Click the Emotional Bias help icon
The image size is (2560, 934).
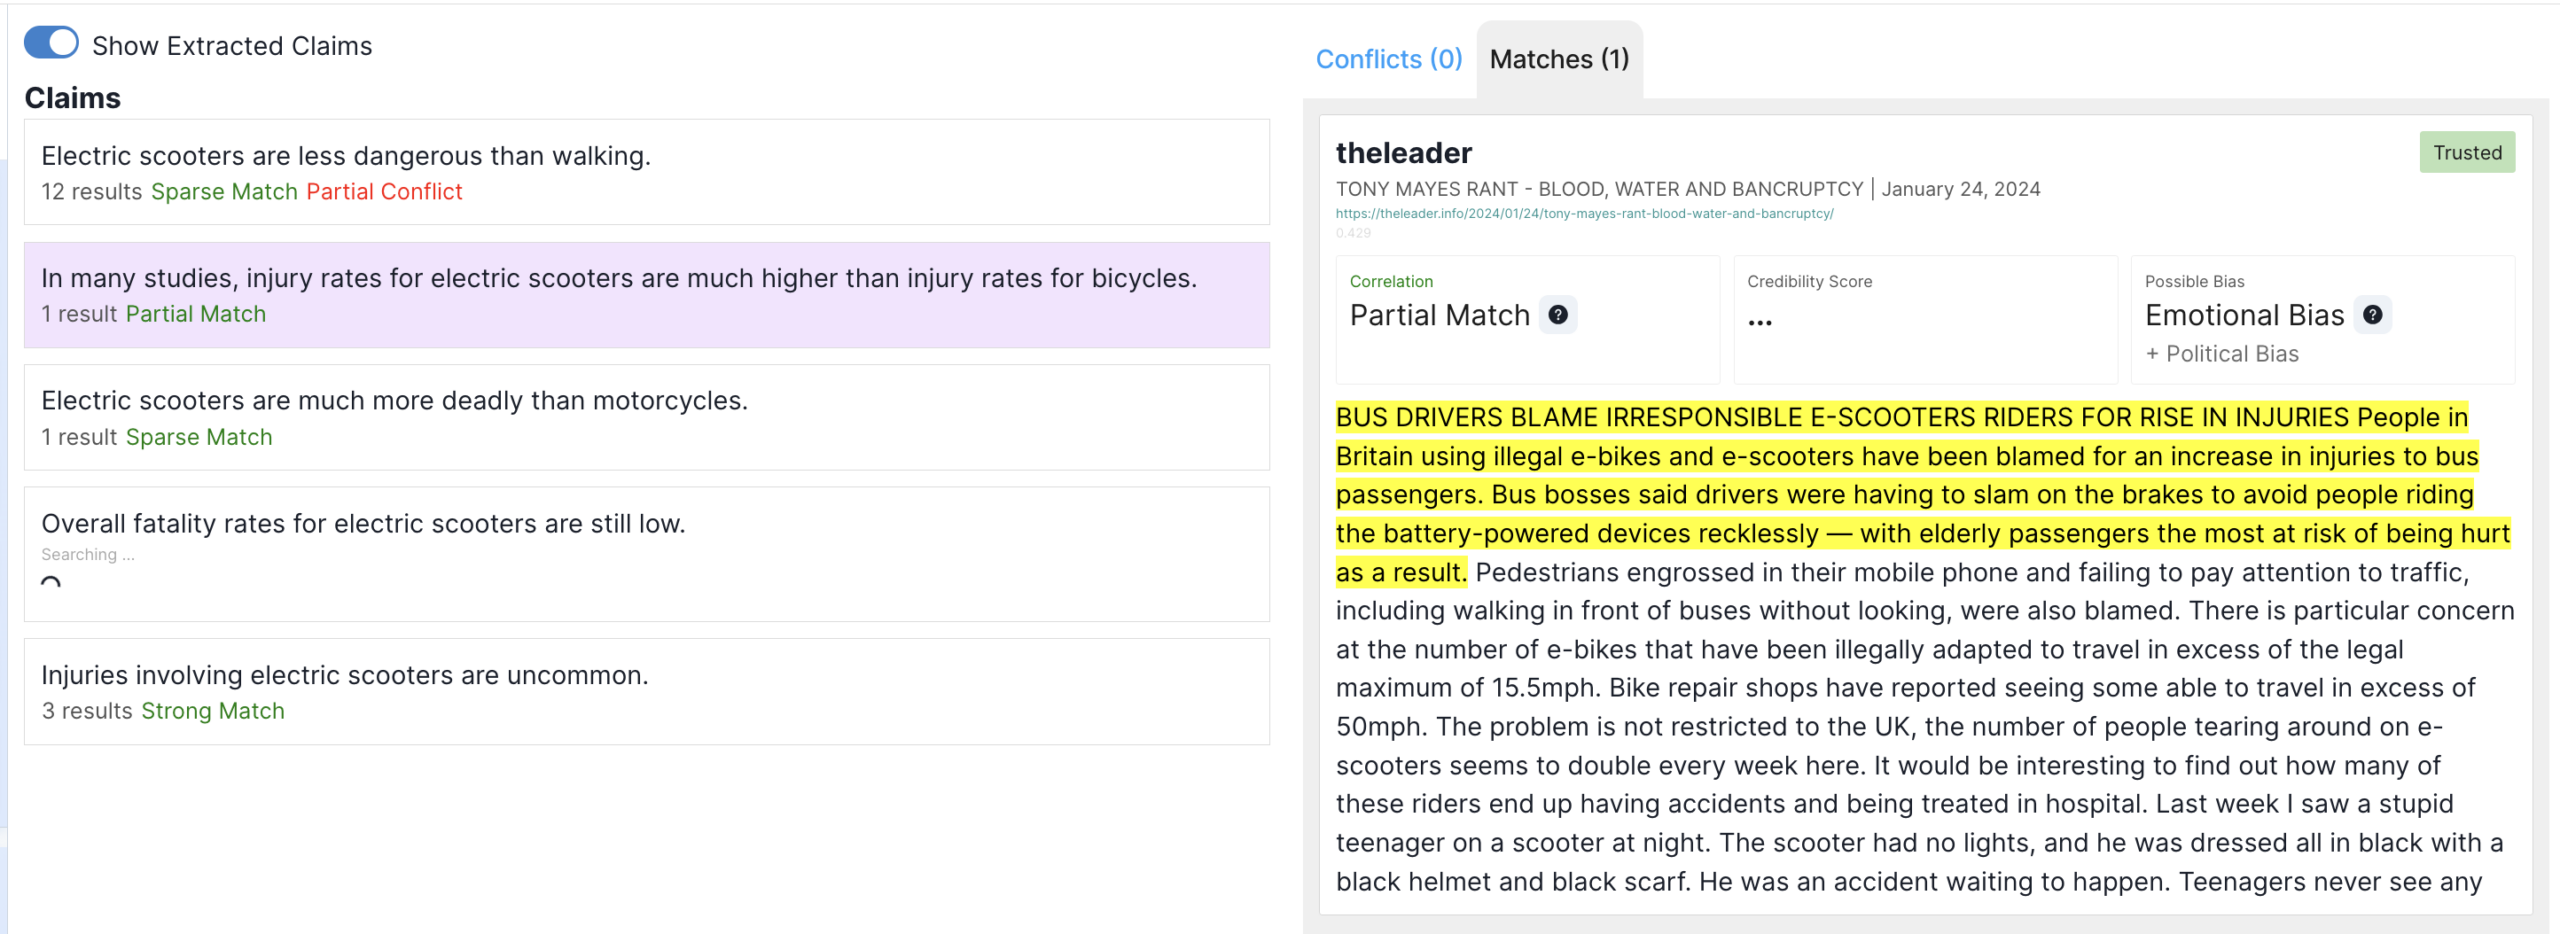pos(2372,315)
